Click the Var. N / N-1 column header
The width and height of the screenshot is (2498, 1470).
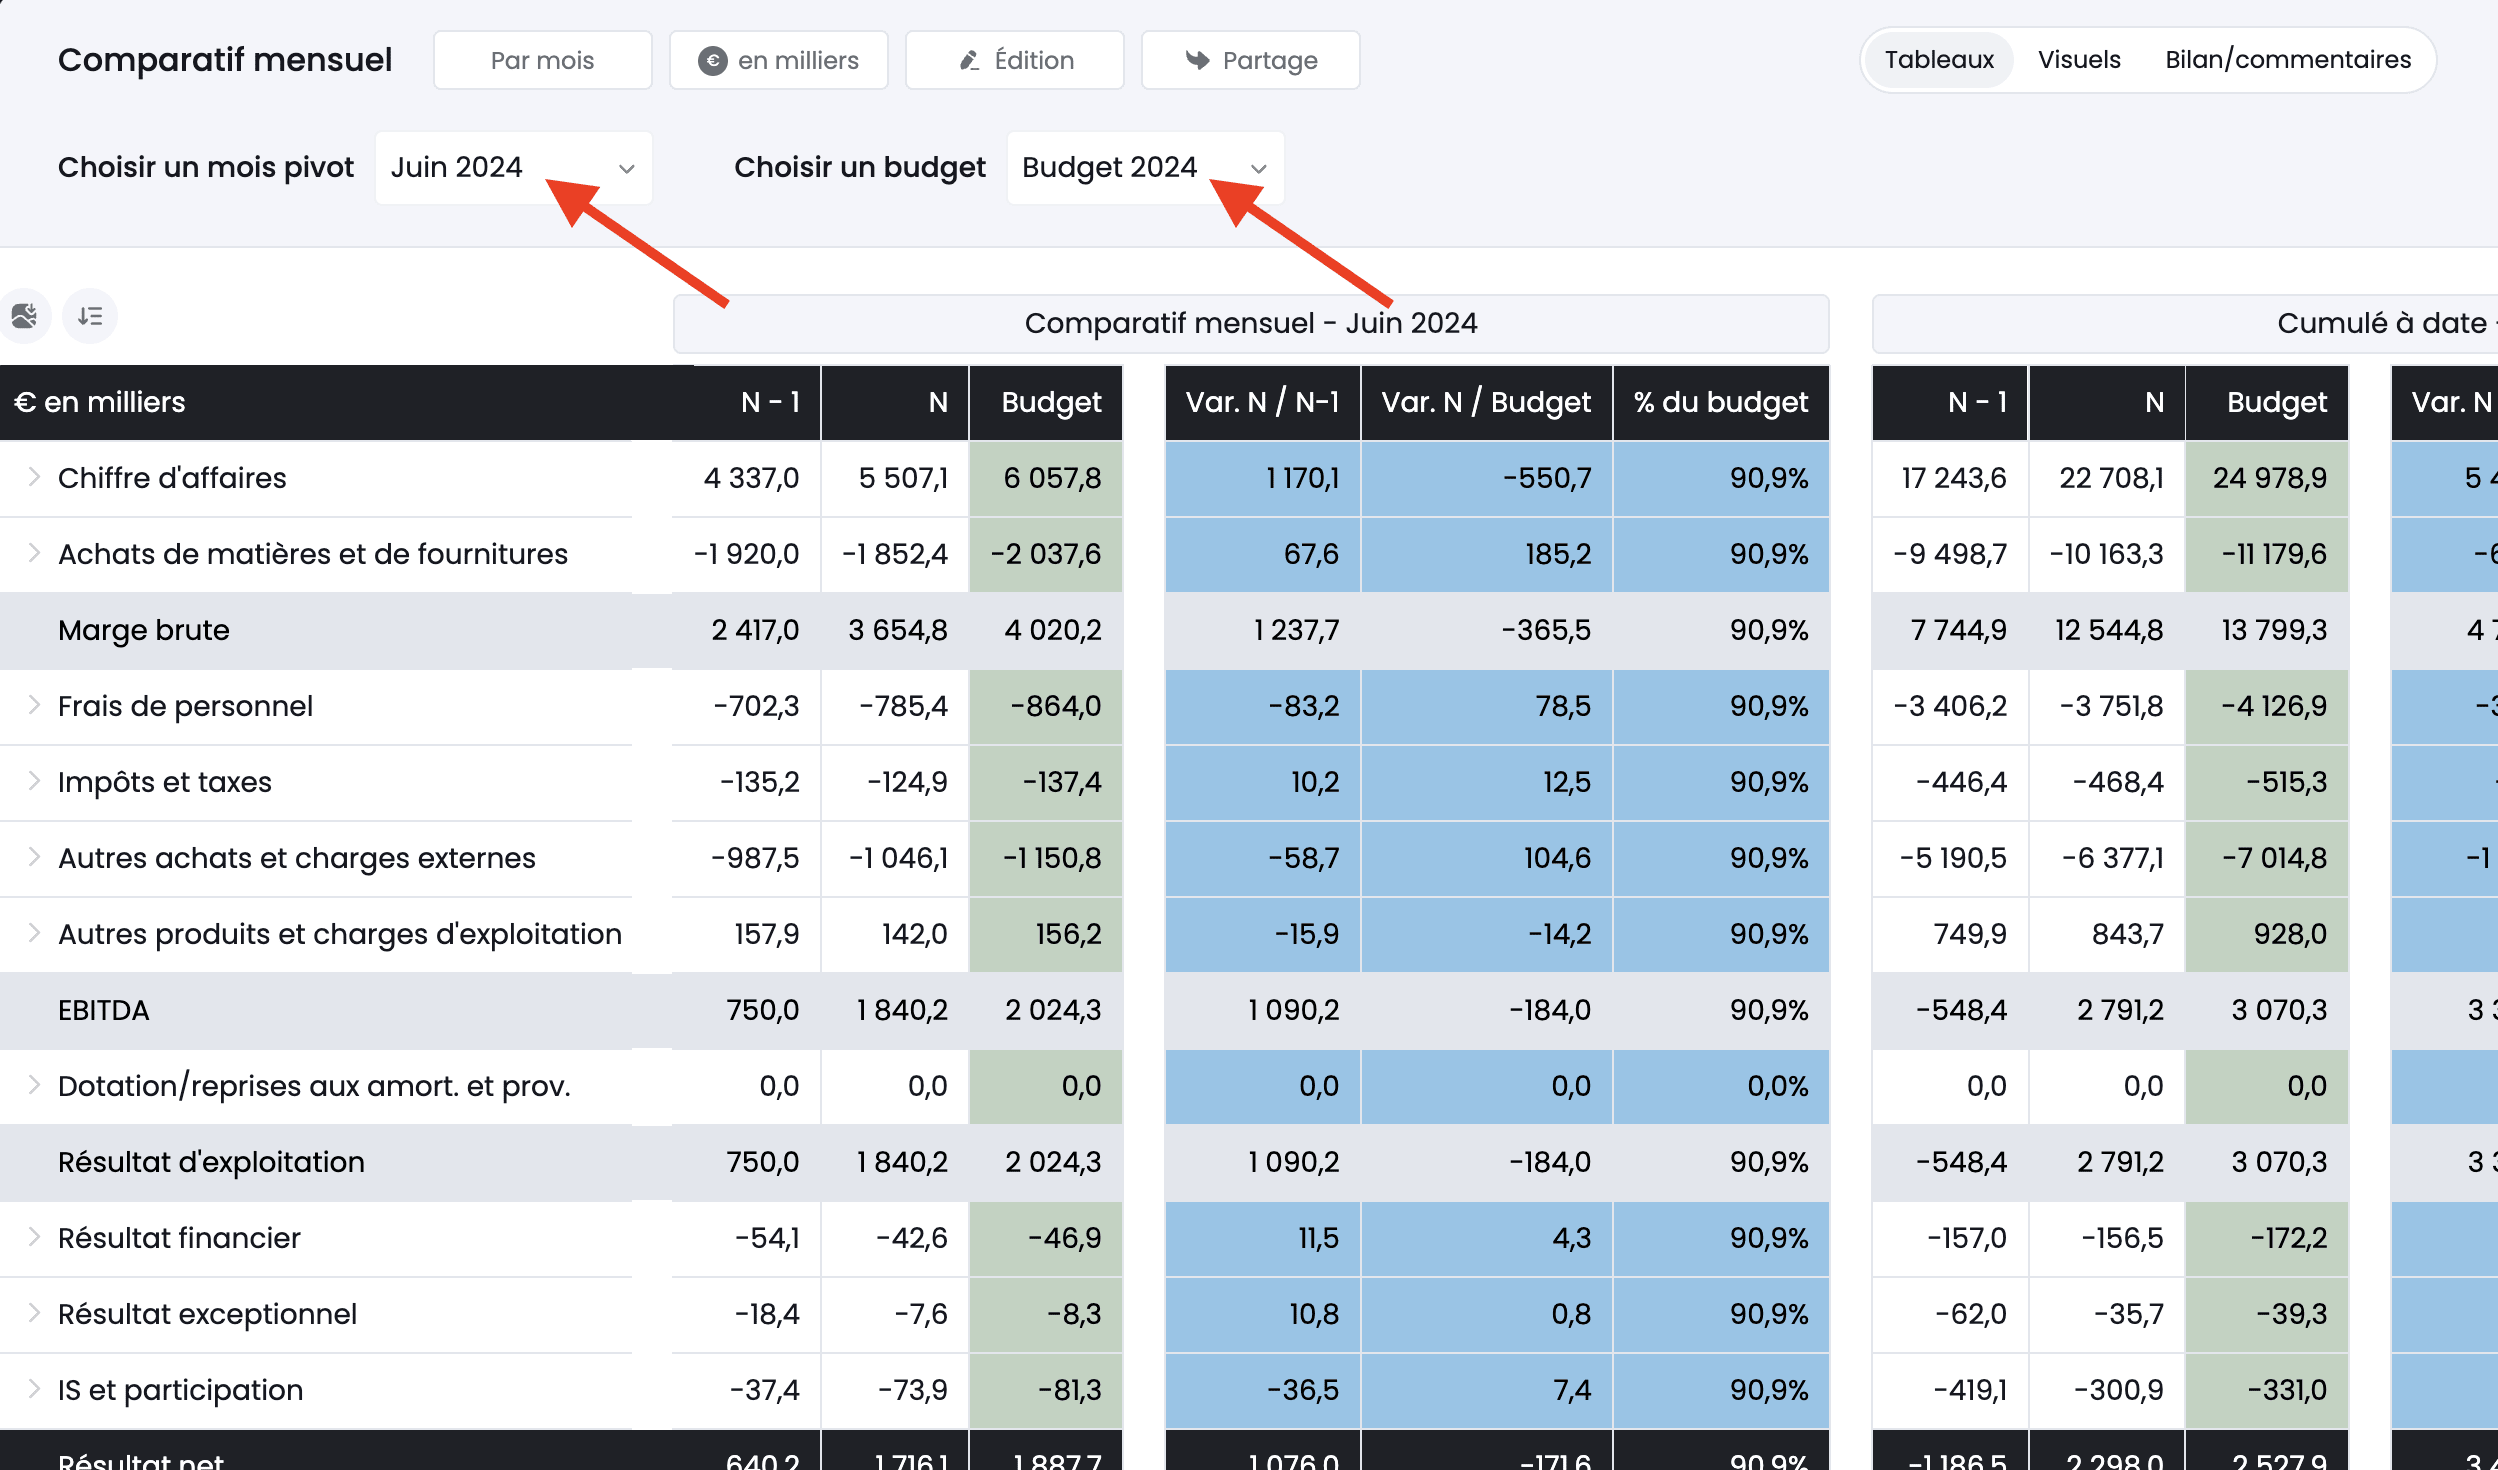(x=1262, y=402)
